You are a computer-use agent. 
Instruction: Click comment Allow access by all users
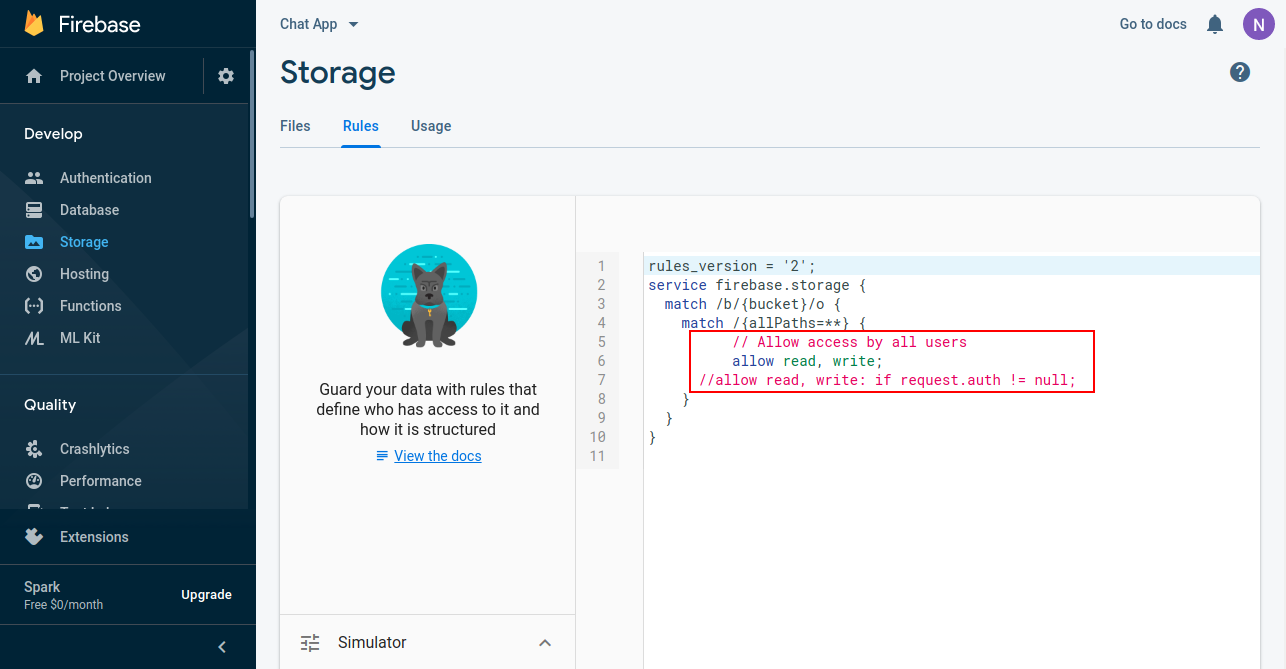click(x=849, y=342)
